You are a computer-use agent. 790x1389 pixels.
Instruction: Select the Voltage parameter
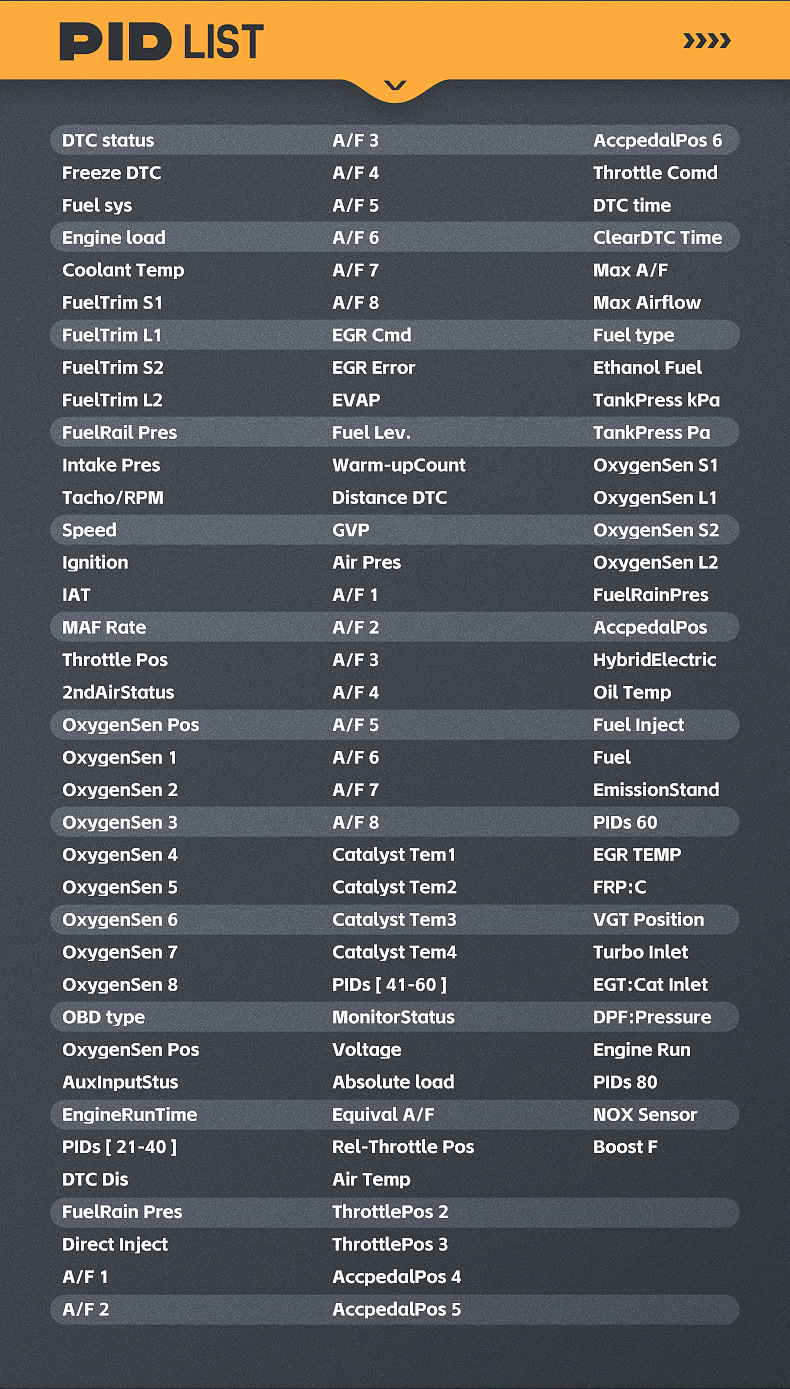click(x=366, y=1050)
